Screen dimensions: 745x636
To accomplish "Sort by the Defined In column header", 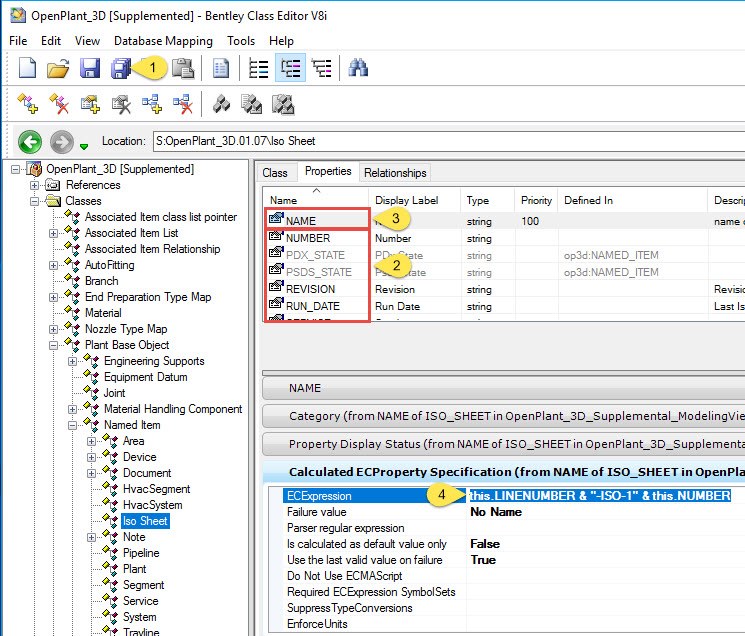I will click(x=633, y=200).
